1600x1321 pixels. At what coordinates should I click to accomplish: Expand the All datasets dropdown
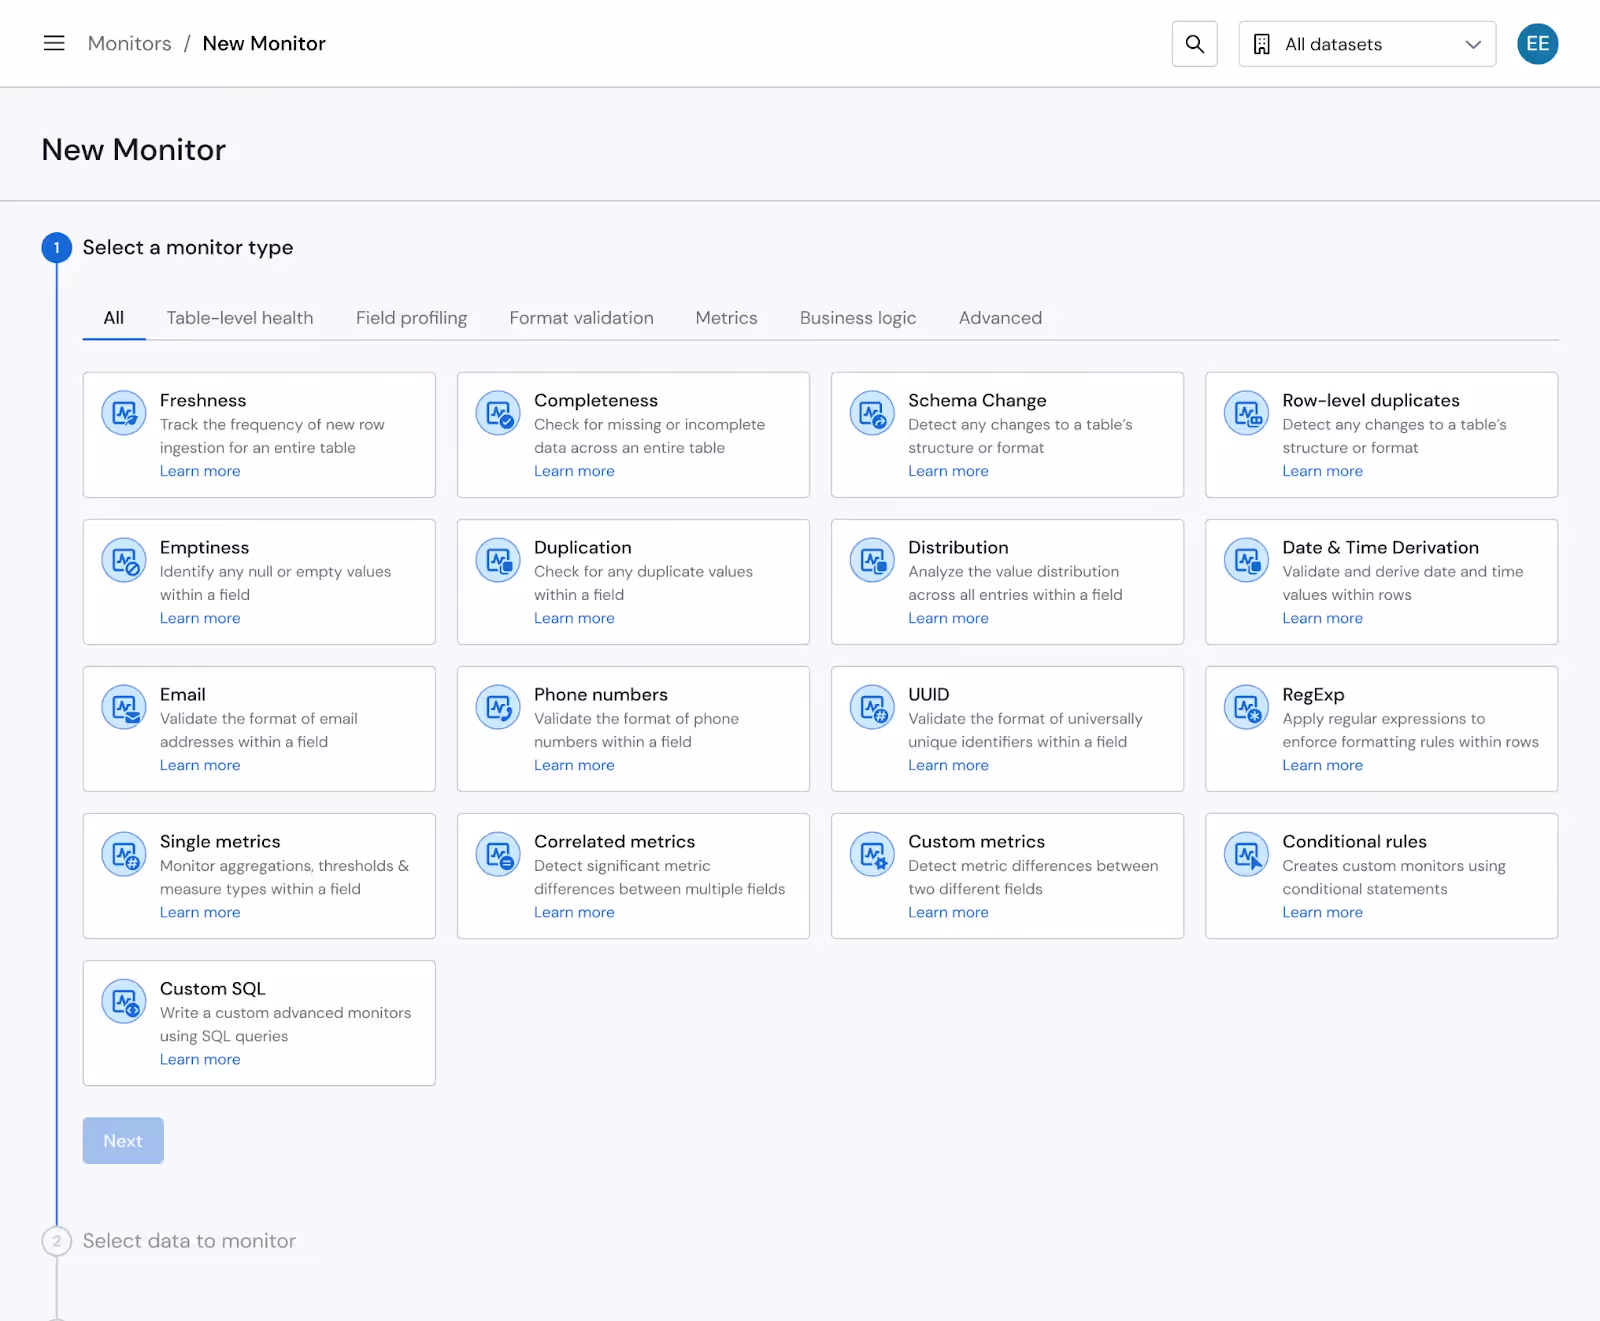1367,44
